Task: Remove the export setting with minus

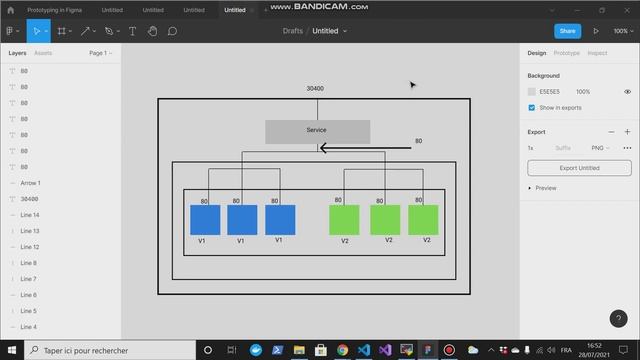Action: tap(611, 132)
